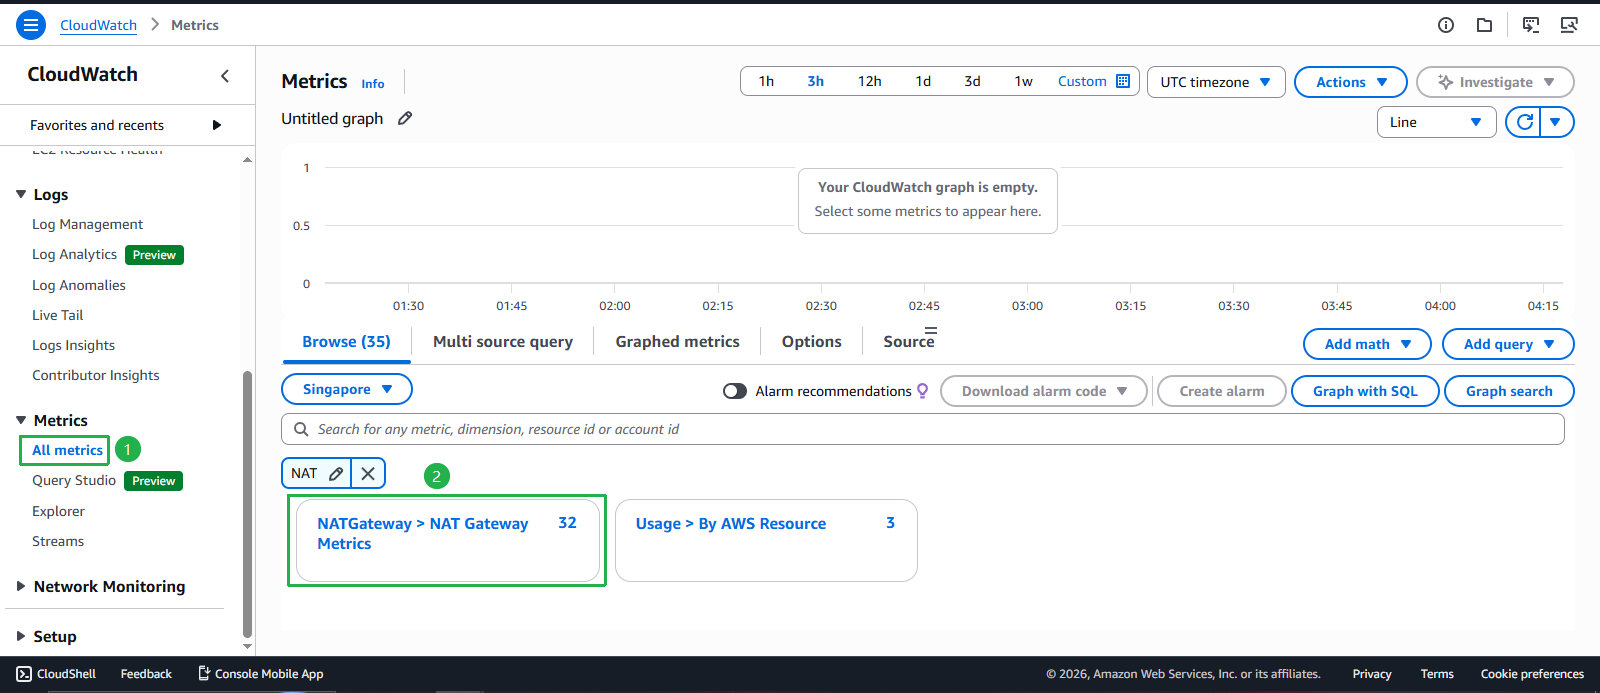
Task: Open the chat assistant icon in the top bar
Action: (1531, 25)
